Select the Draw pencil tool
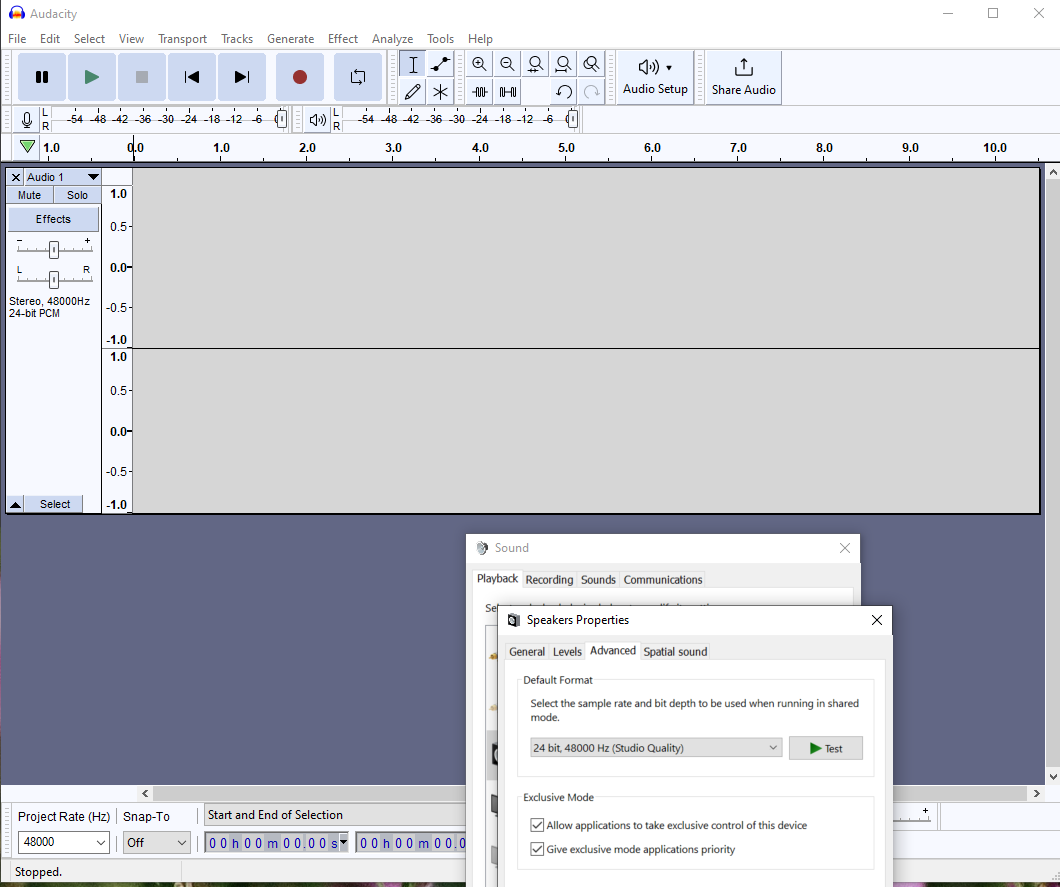1060x887 pixels. point(413,92)
